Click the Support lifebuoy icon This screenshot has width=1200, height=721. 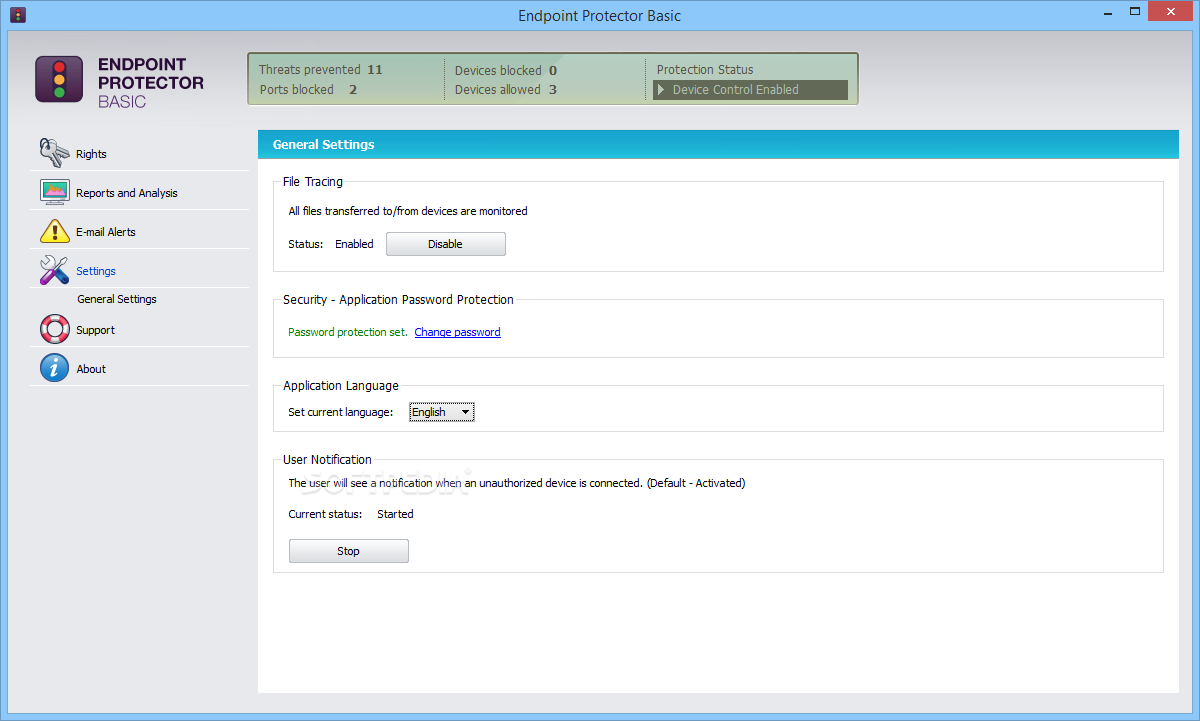pyautogui.click(x=54, y=329)
